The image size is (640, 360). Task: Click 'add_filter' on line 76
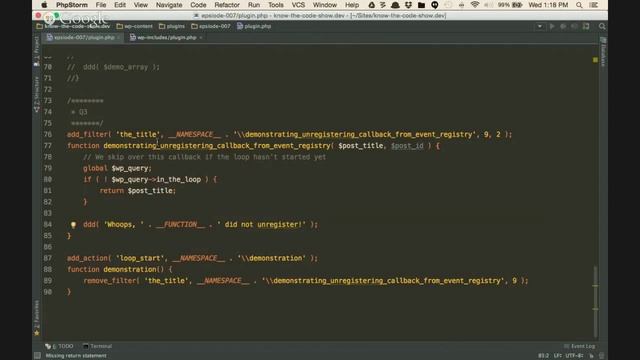(87, 134)
